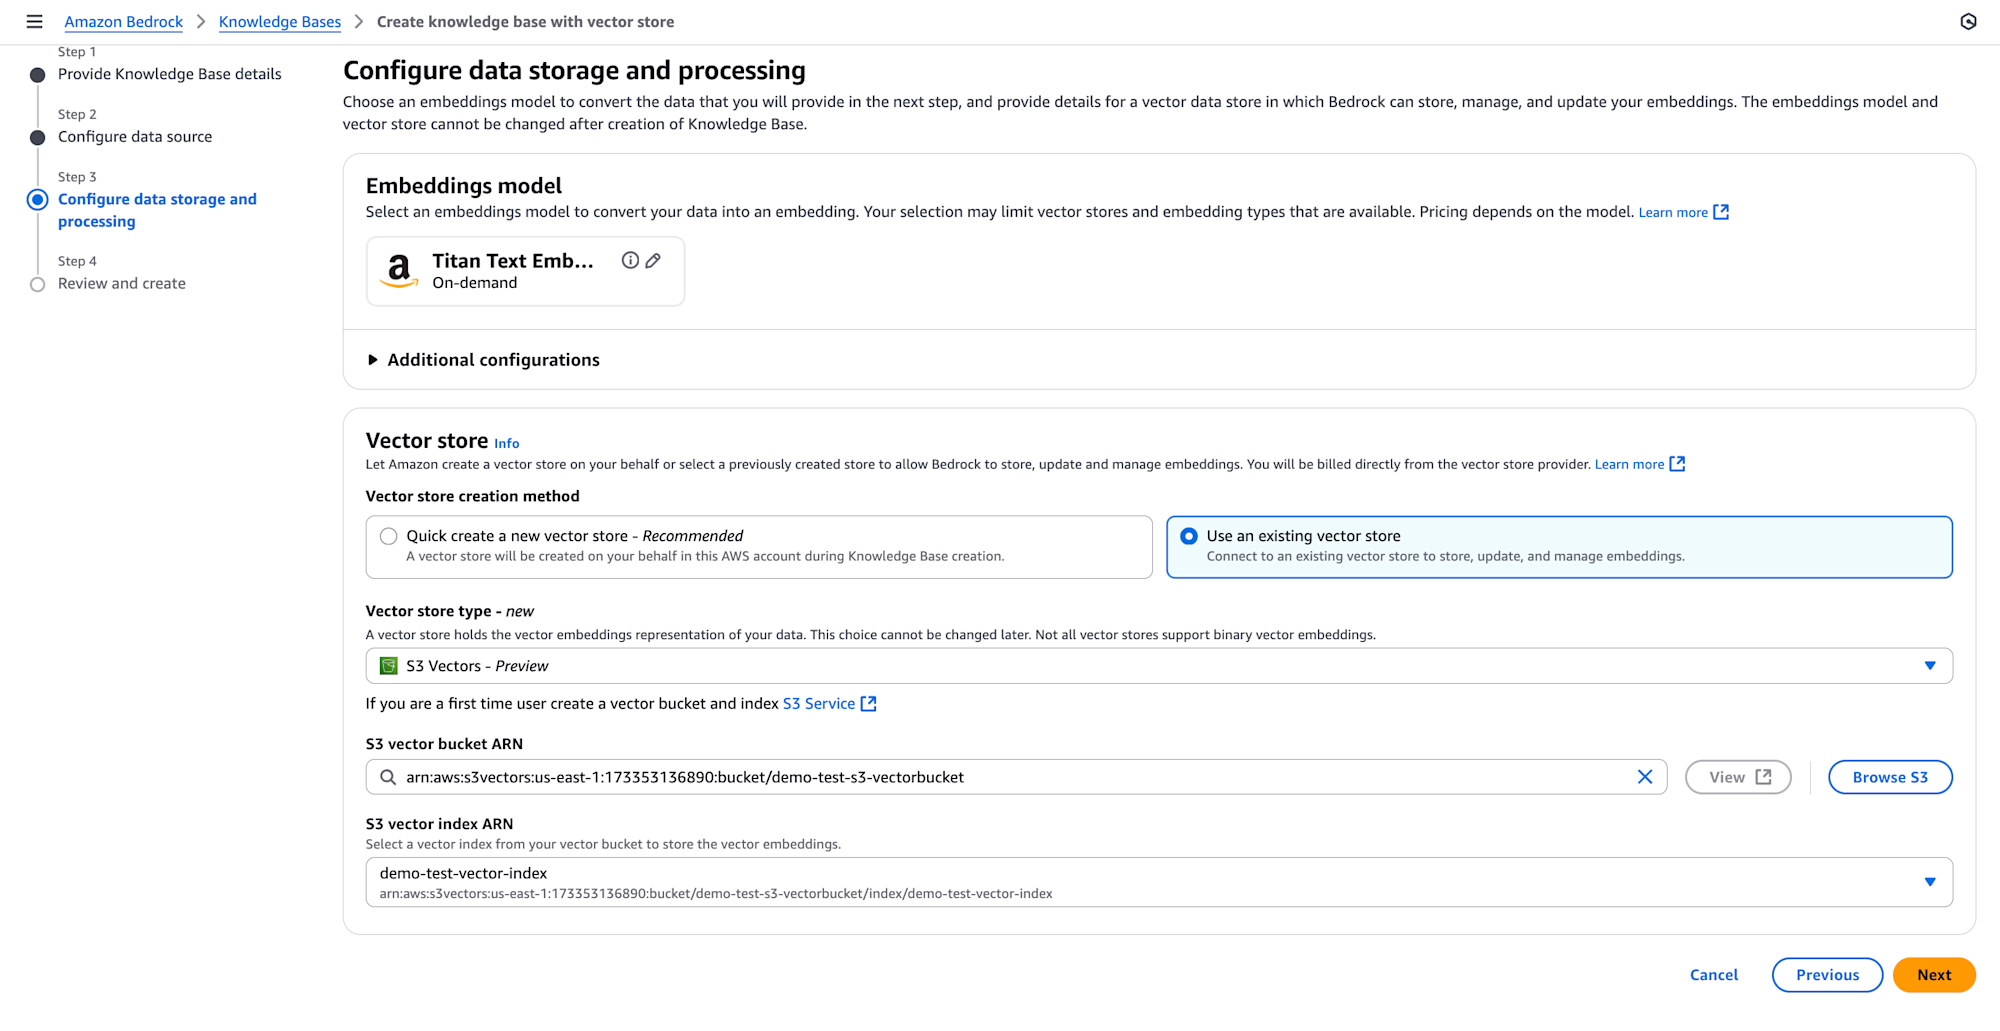The image size is (2000, 1031).
Task: Click the Step 1 completed circle indicator
Action: [38, 75]
